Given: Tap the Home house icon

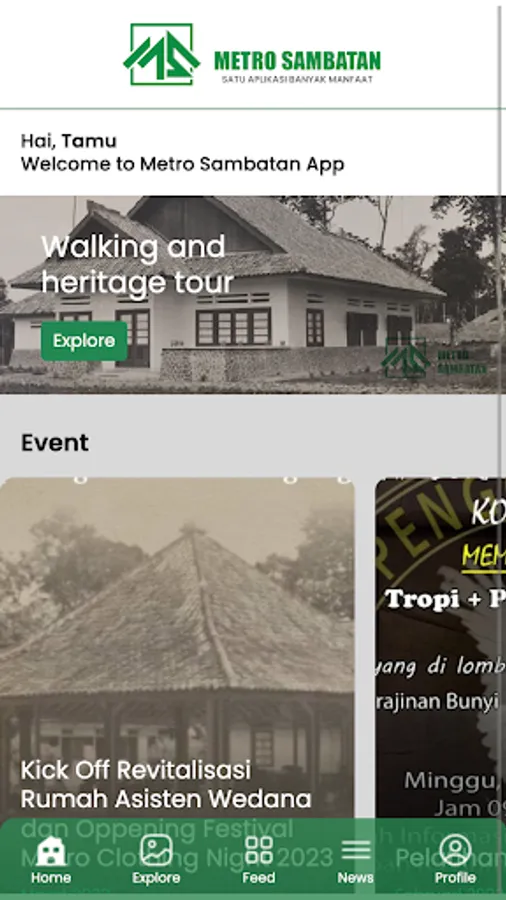Looking at the screenshot, I should coord(50,851).
